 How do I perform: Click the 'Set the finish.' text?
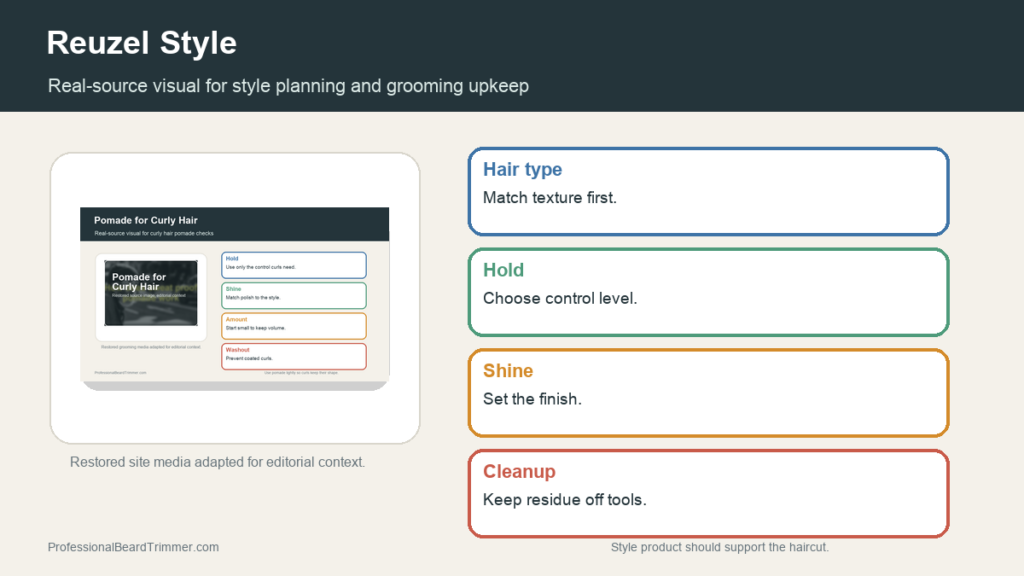point(532,398)
